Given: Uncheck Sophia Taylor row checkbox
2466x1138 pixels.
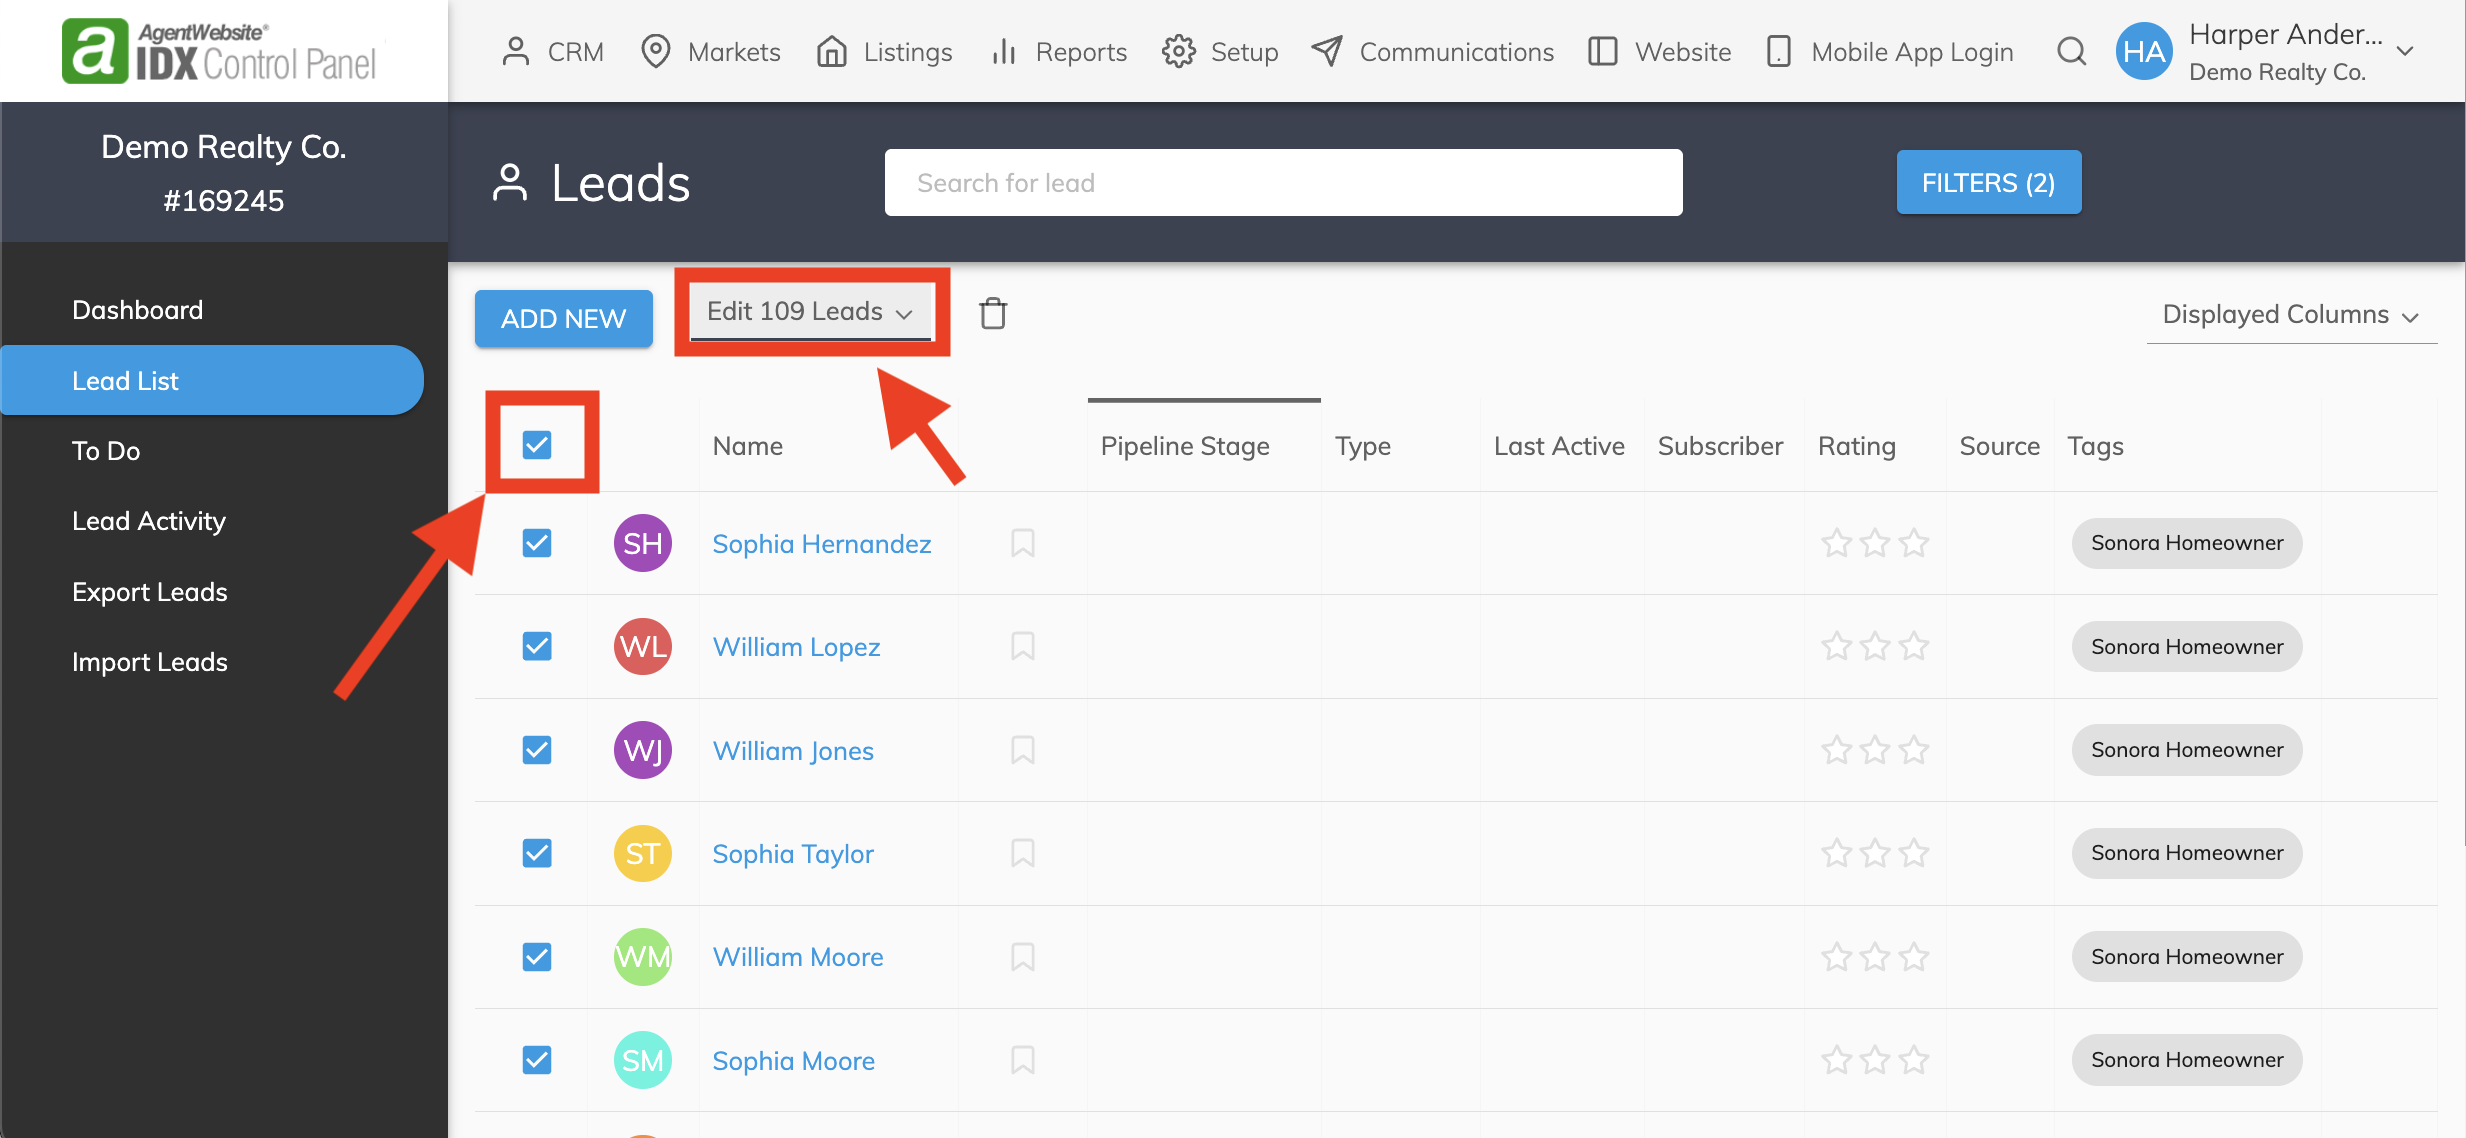Looking at the screenshot, I should [537, 853].
